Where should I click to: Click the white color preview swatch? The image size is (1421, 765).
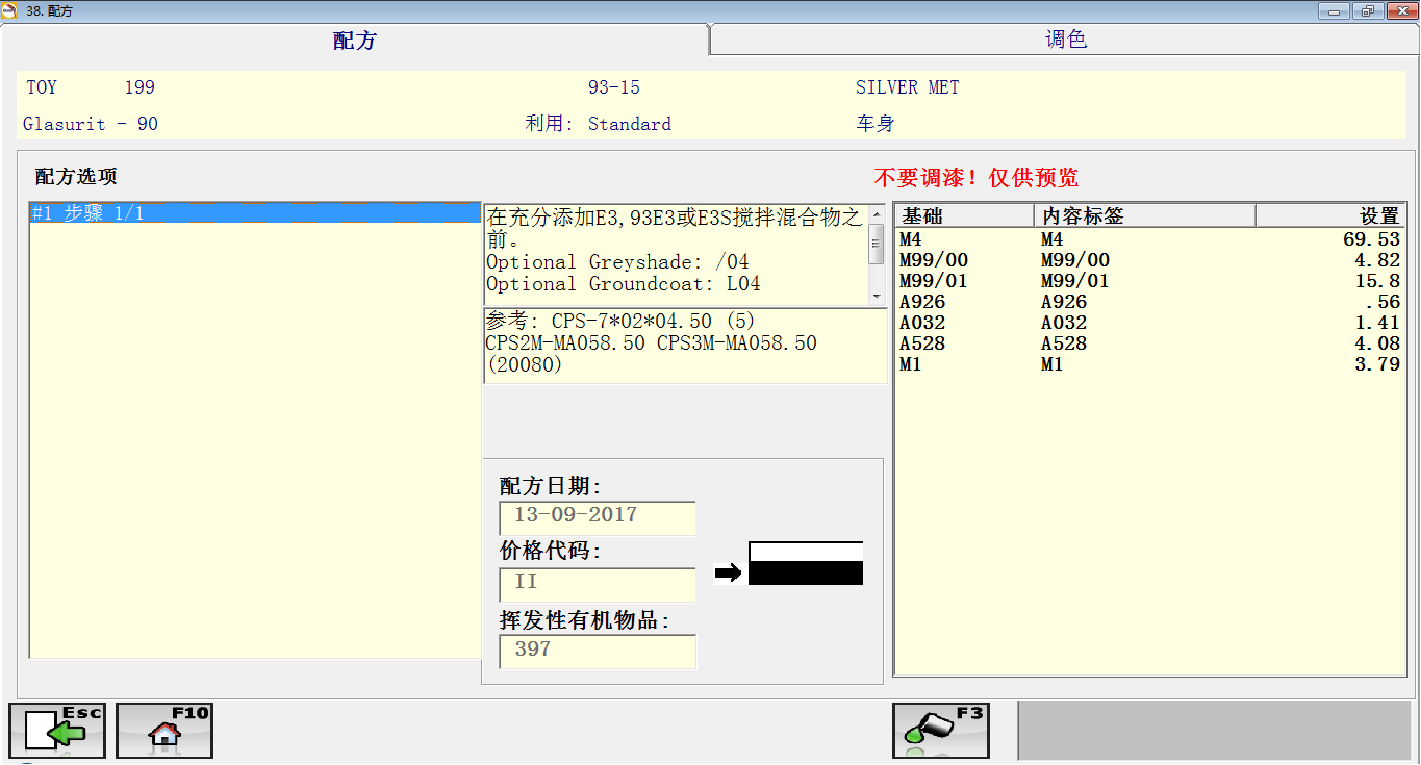tap(806, 552)
